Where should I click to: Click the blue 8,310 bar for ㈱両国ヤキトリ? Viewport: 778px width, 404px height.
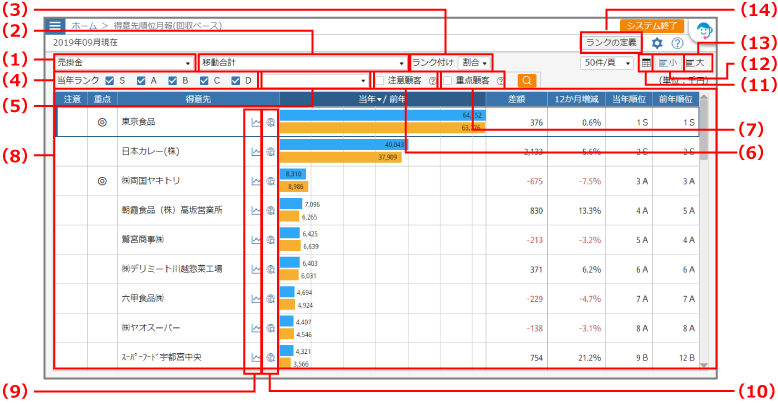coord(293,174)
